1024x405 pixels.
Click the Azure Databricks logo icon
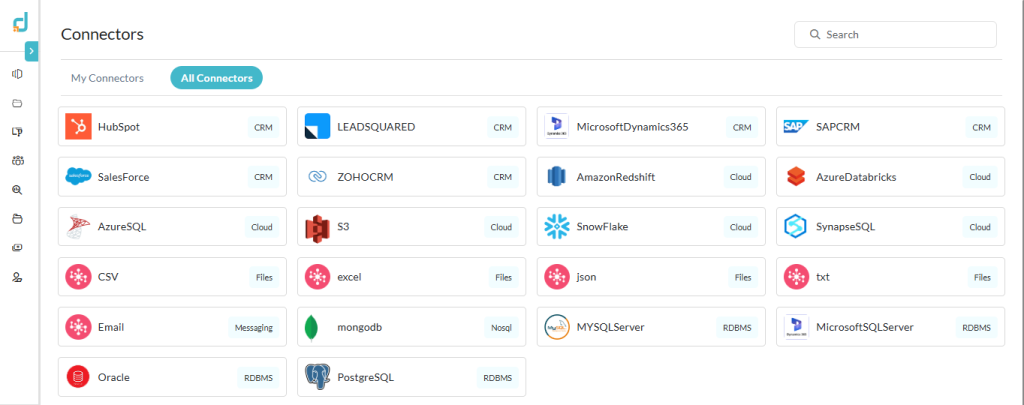(x=796, y=177)
